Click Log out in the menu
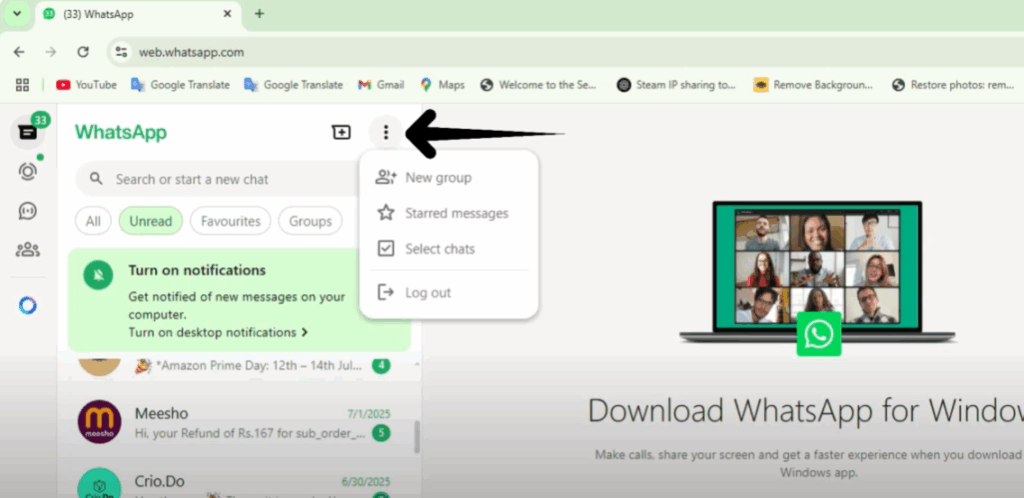 [x=428, y=293]
